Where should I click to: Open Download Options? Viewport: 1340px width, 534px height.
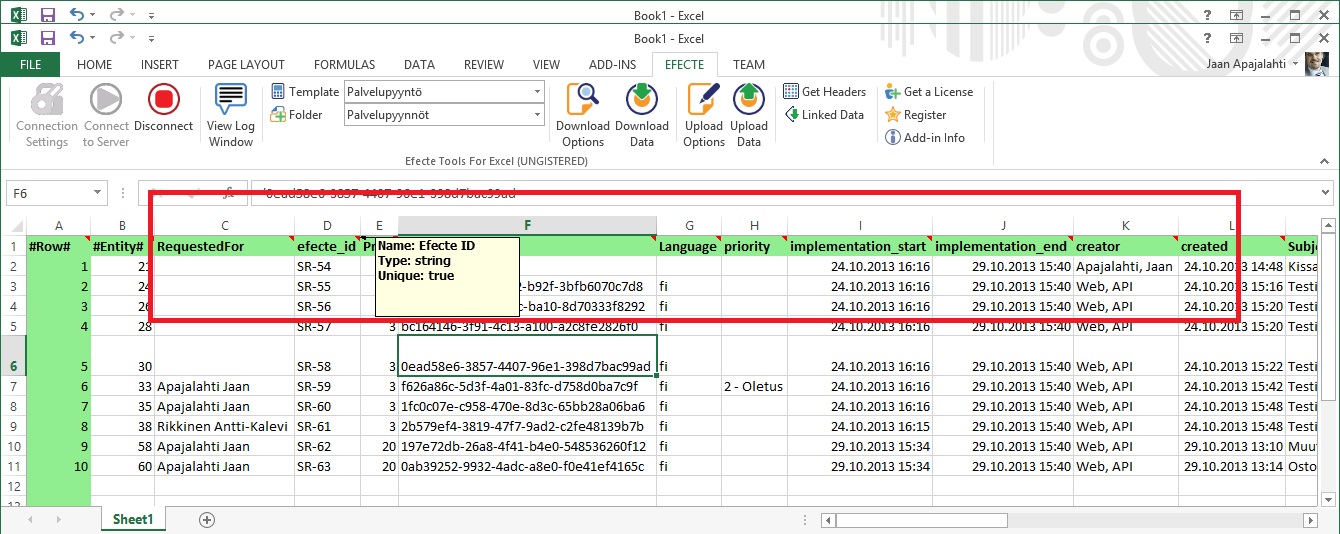[x=583, y=115]
